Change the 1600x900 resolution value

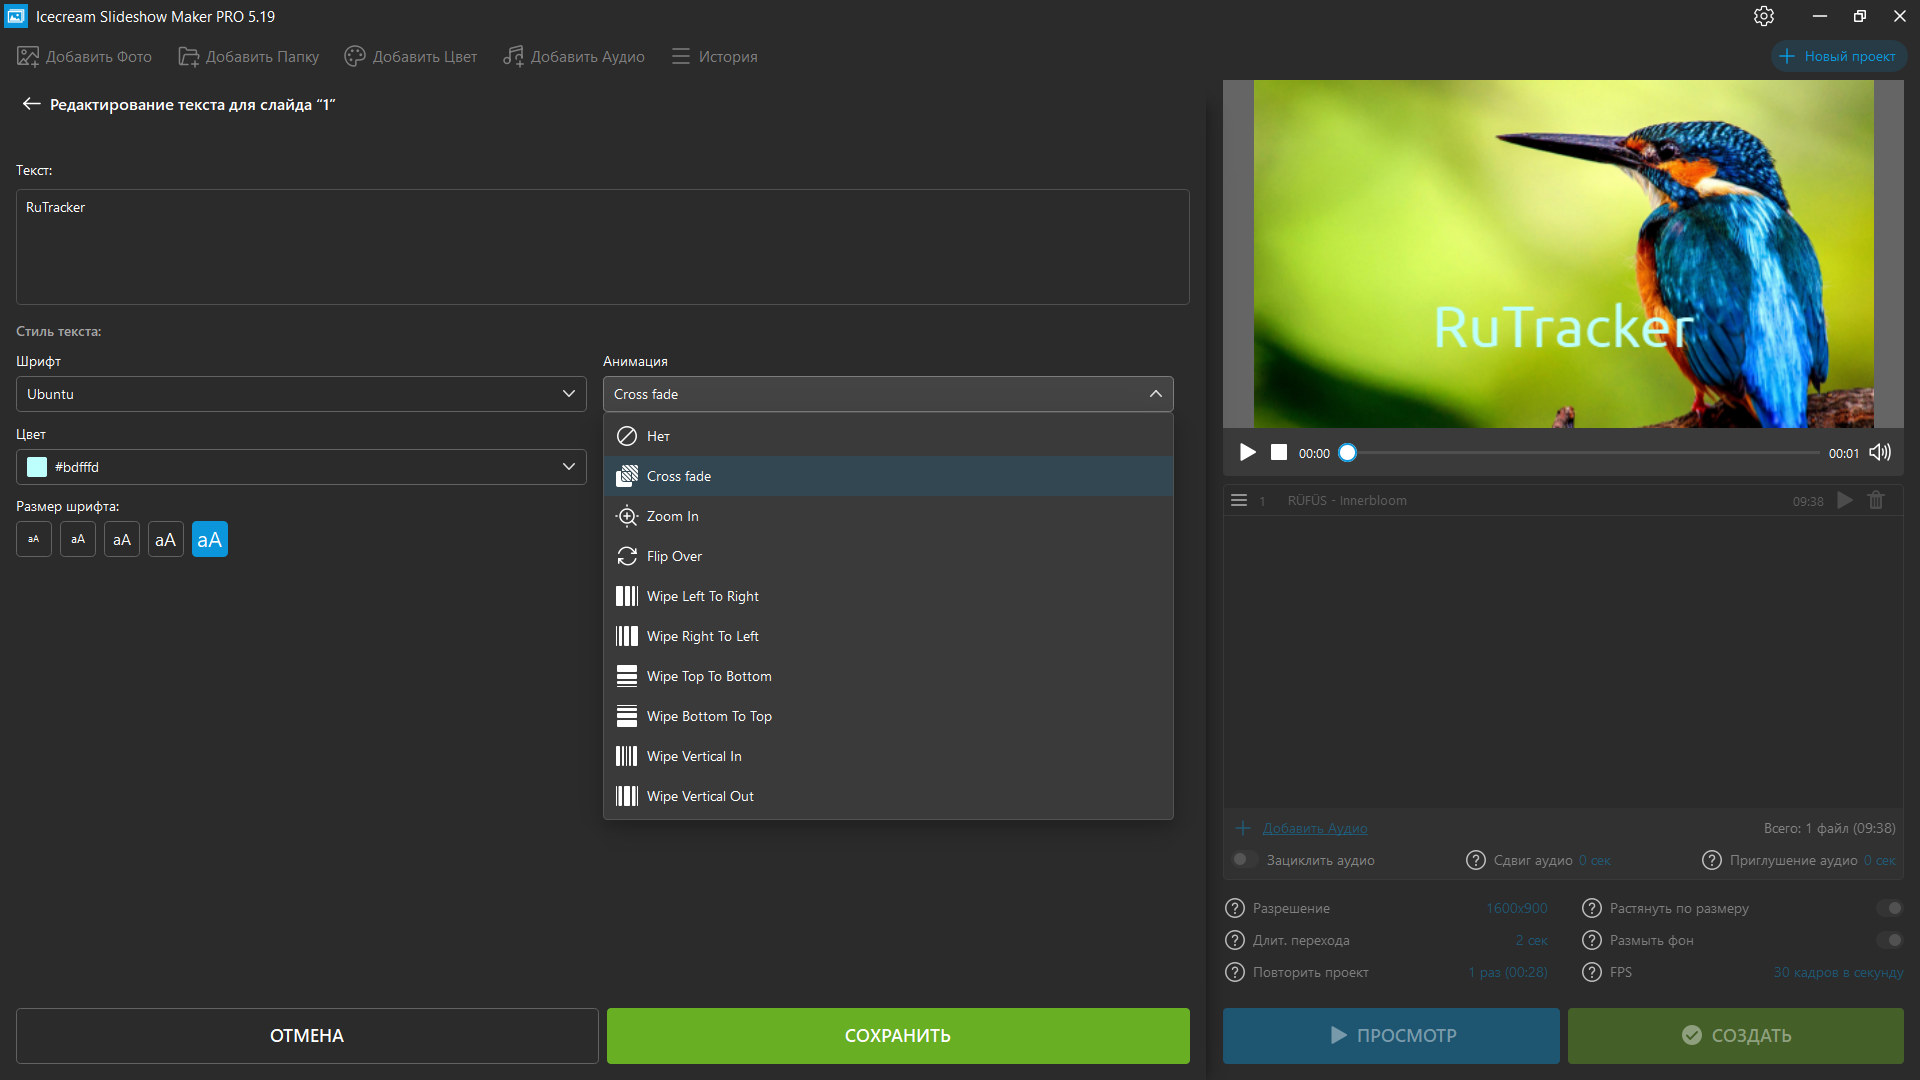[x=1517, y=908]
